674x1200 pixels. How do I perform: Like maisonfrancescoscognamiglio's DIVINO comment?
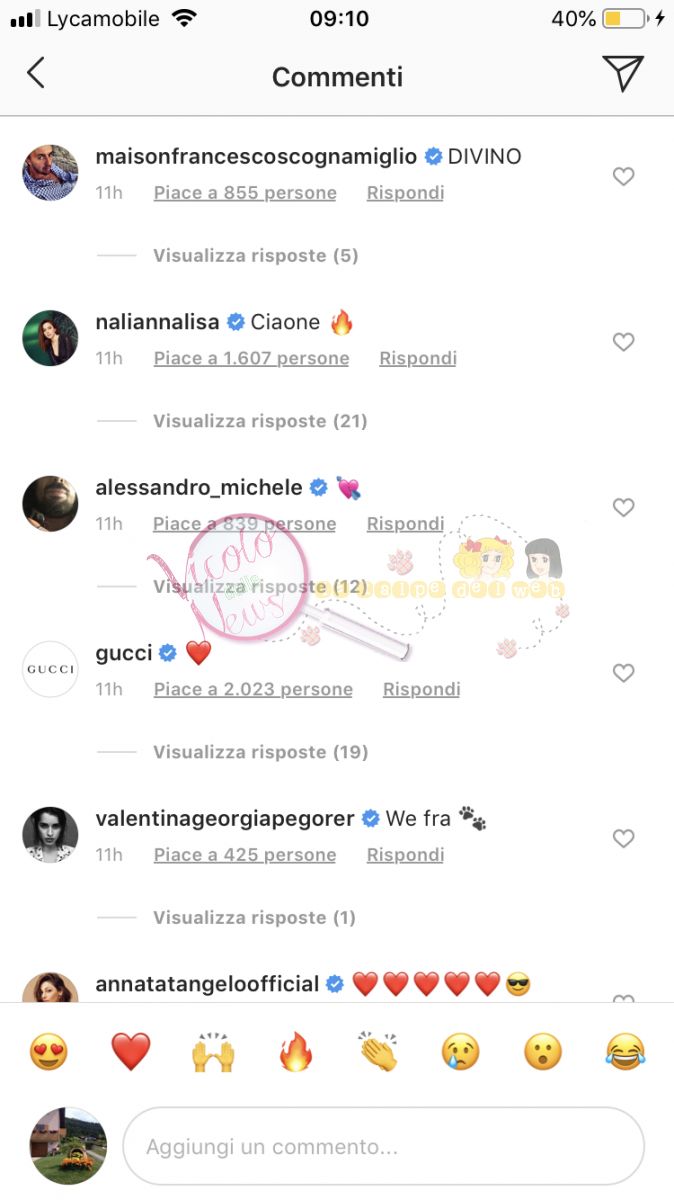[x=623, y=177]
